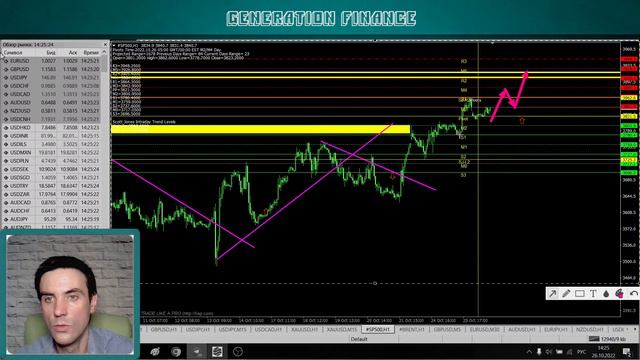Open Chrome from the taskbar
Viewport: 640px width, 360px height.
pyautogui.click(x=176, y=351)
